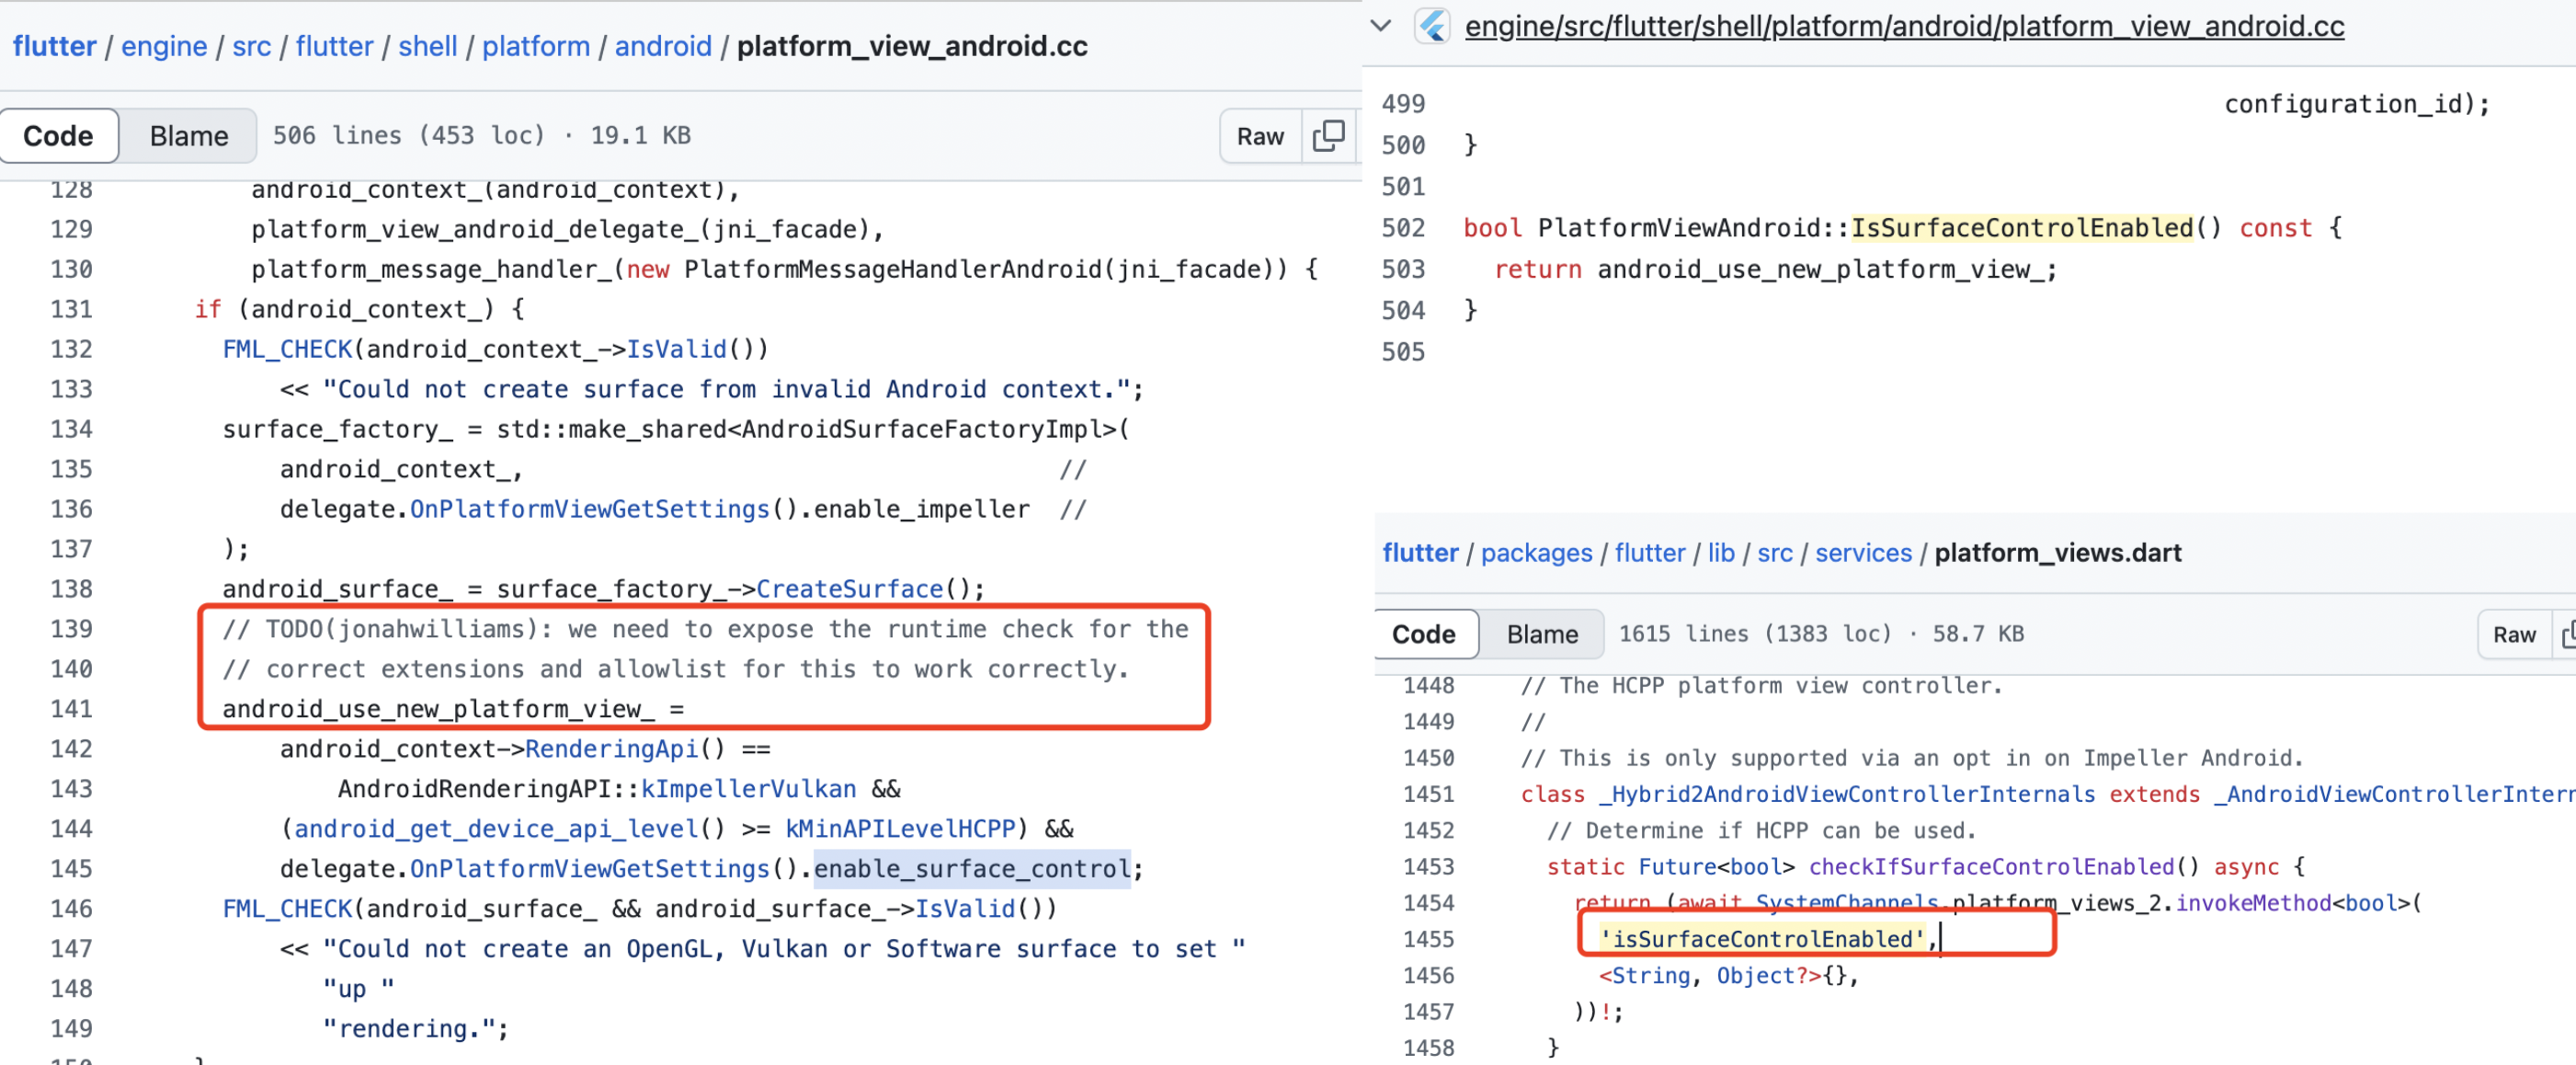Switch to Blame tab for platform_view_android.cc
This screenshot has height=1065, width=2576.
pos(188,136)
